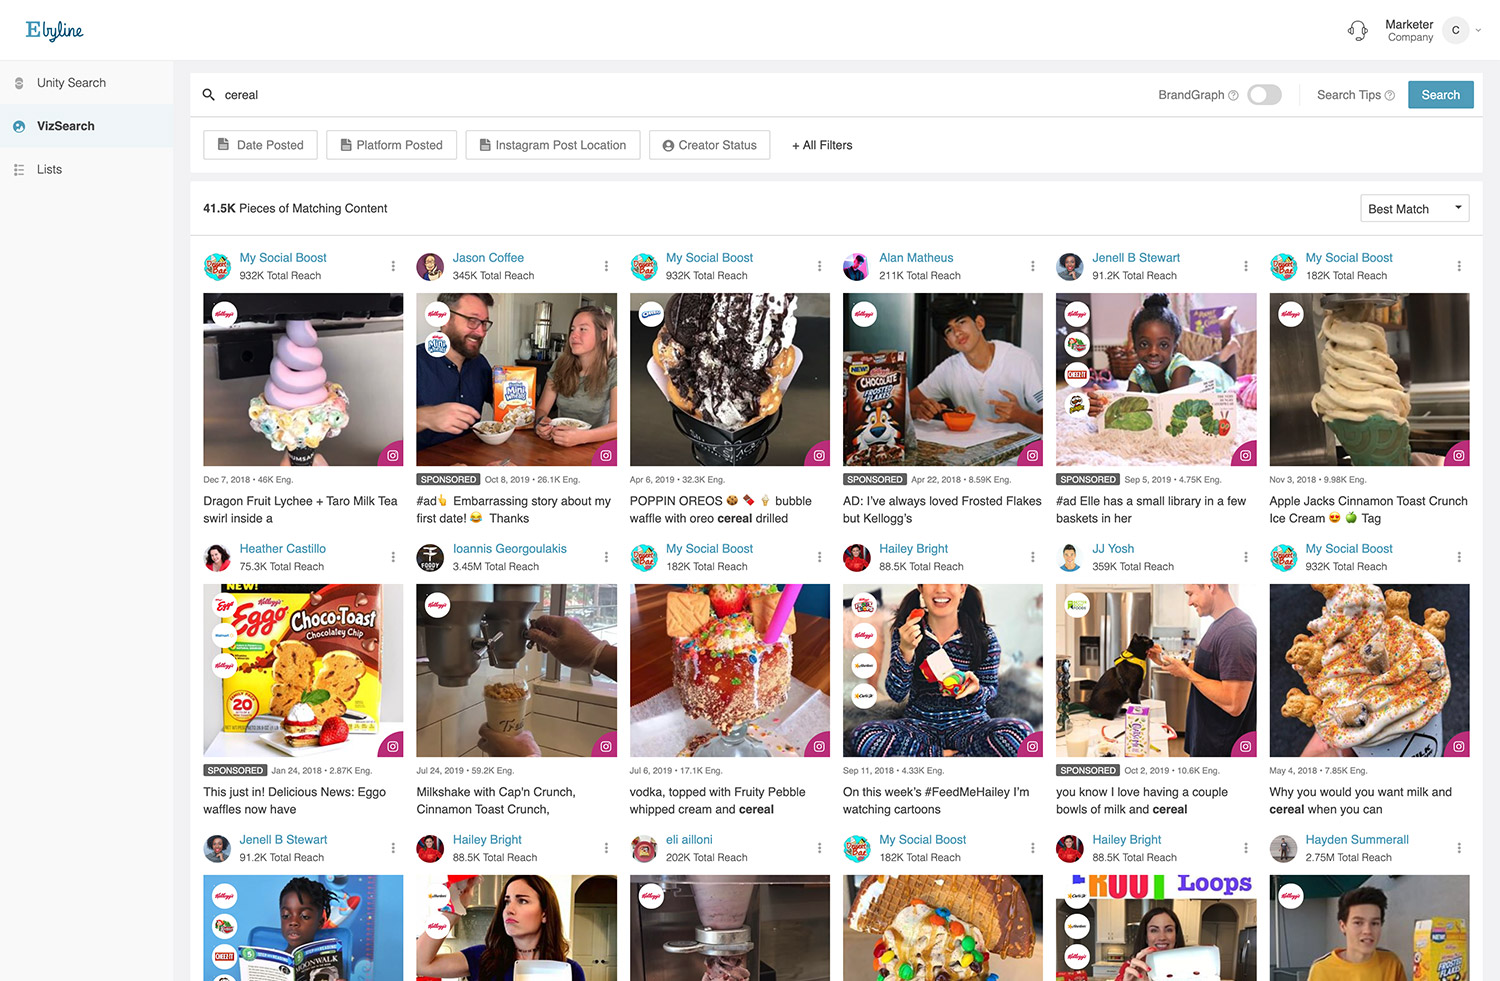1500x981 pixels.
Task: Expand the Instagram Post Location filter
Action: click(553, 145)
